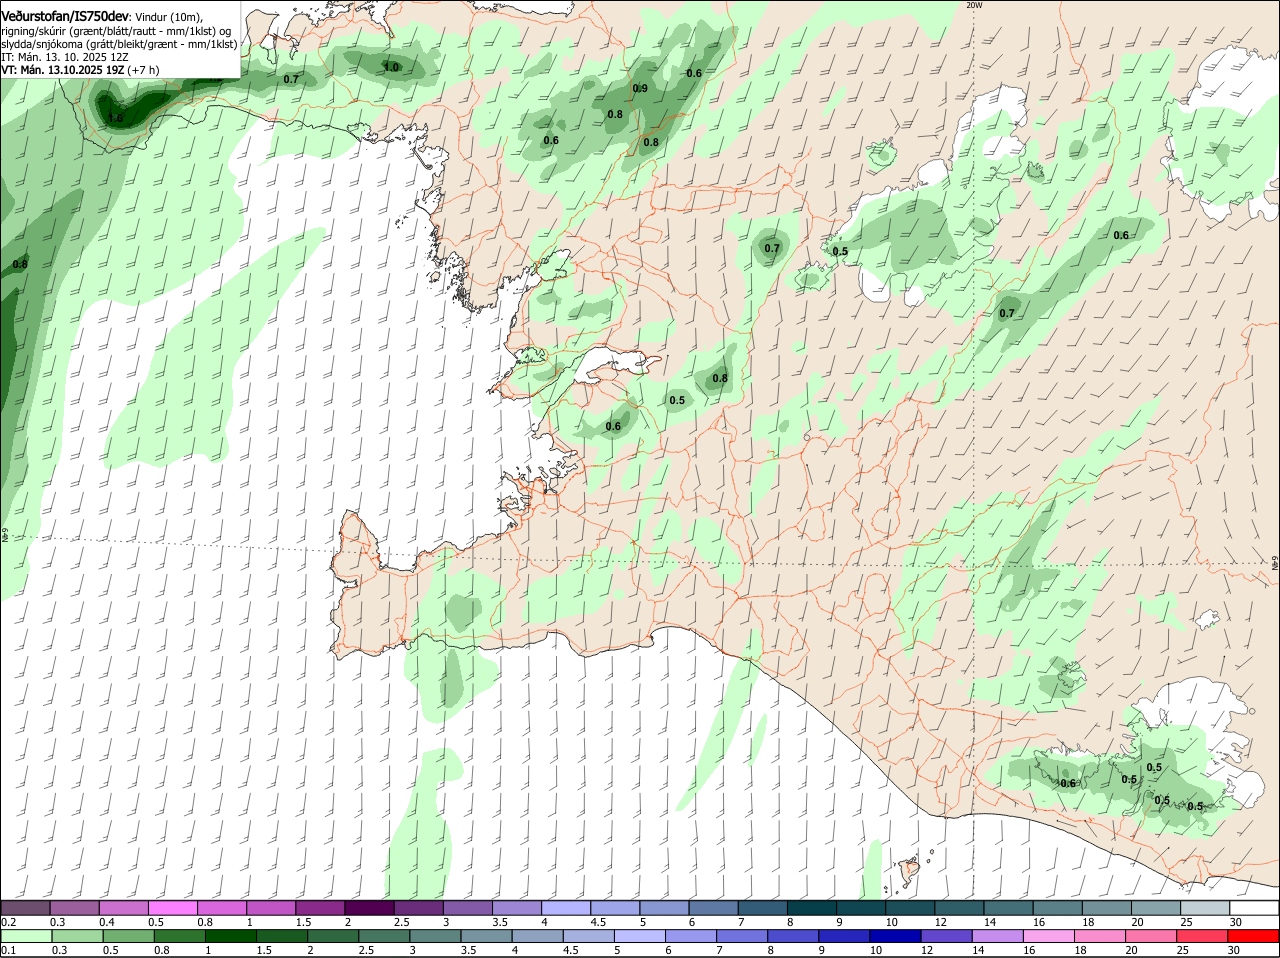Click the '0.4' label in the sleet legend
Screen dimensions: 1280x958
tap(107, 921)
